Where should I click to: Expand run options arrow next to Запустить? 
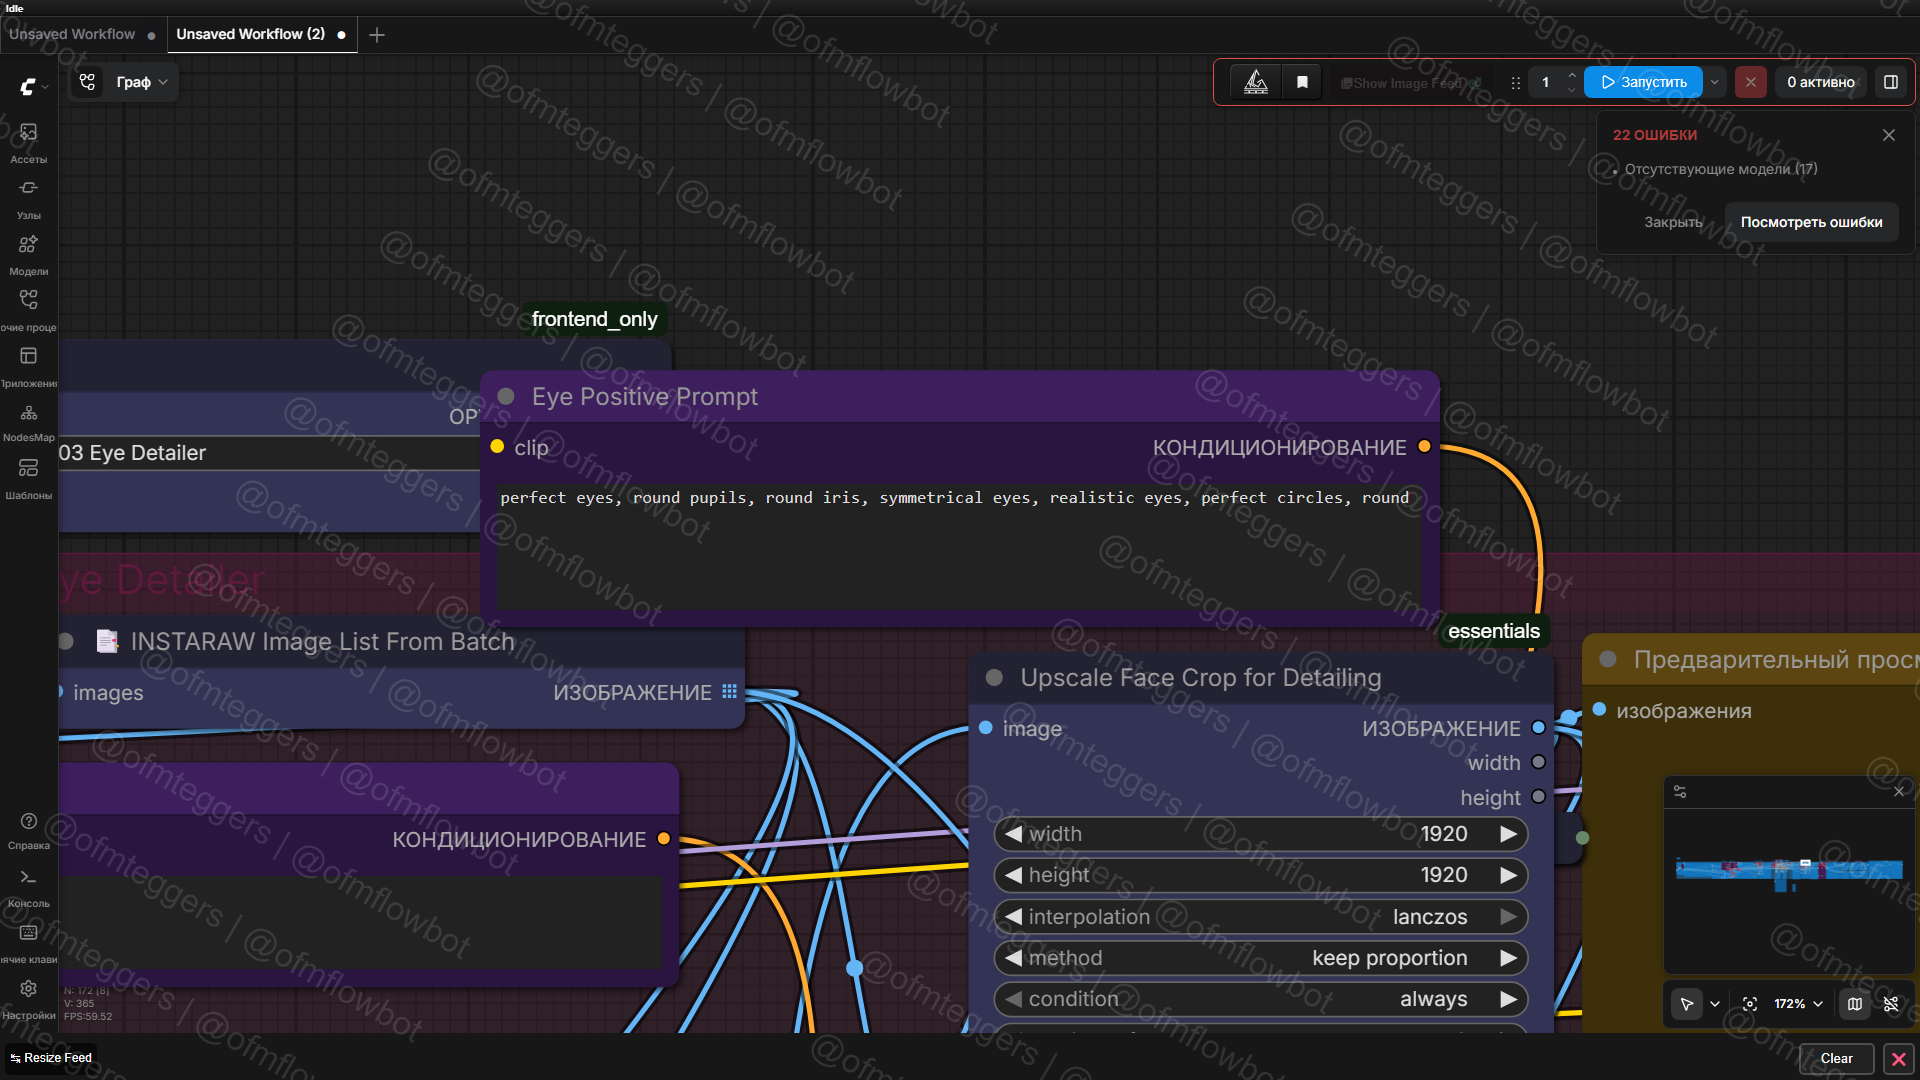[x=1715, y=83]
